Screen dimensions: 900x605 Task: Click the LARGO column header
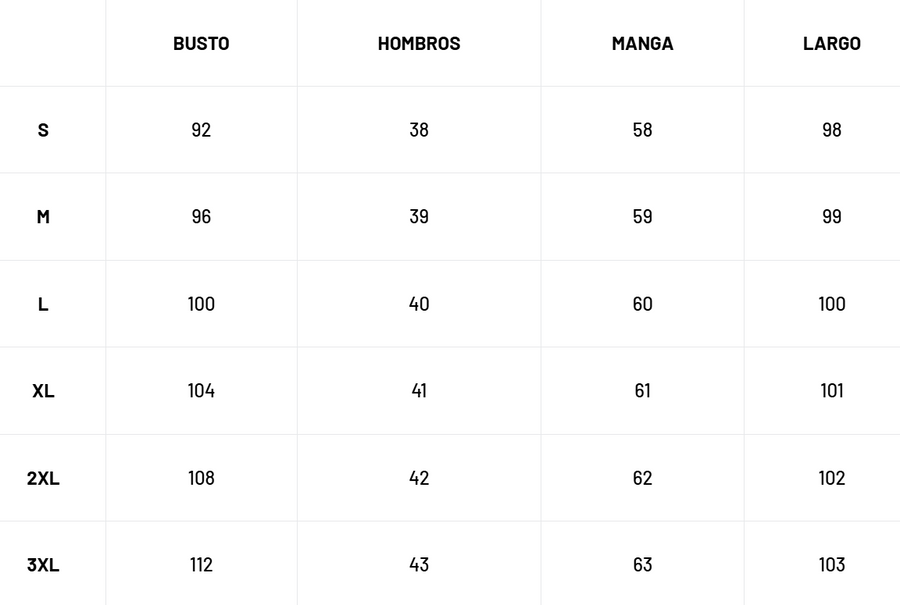[x=831, y=43]
